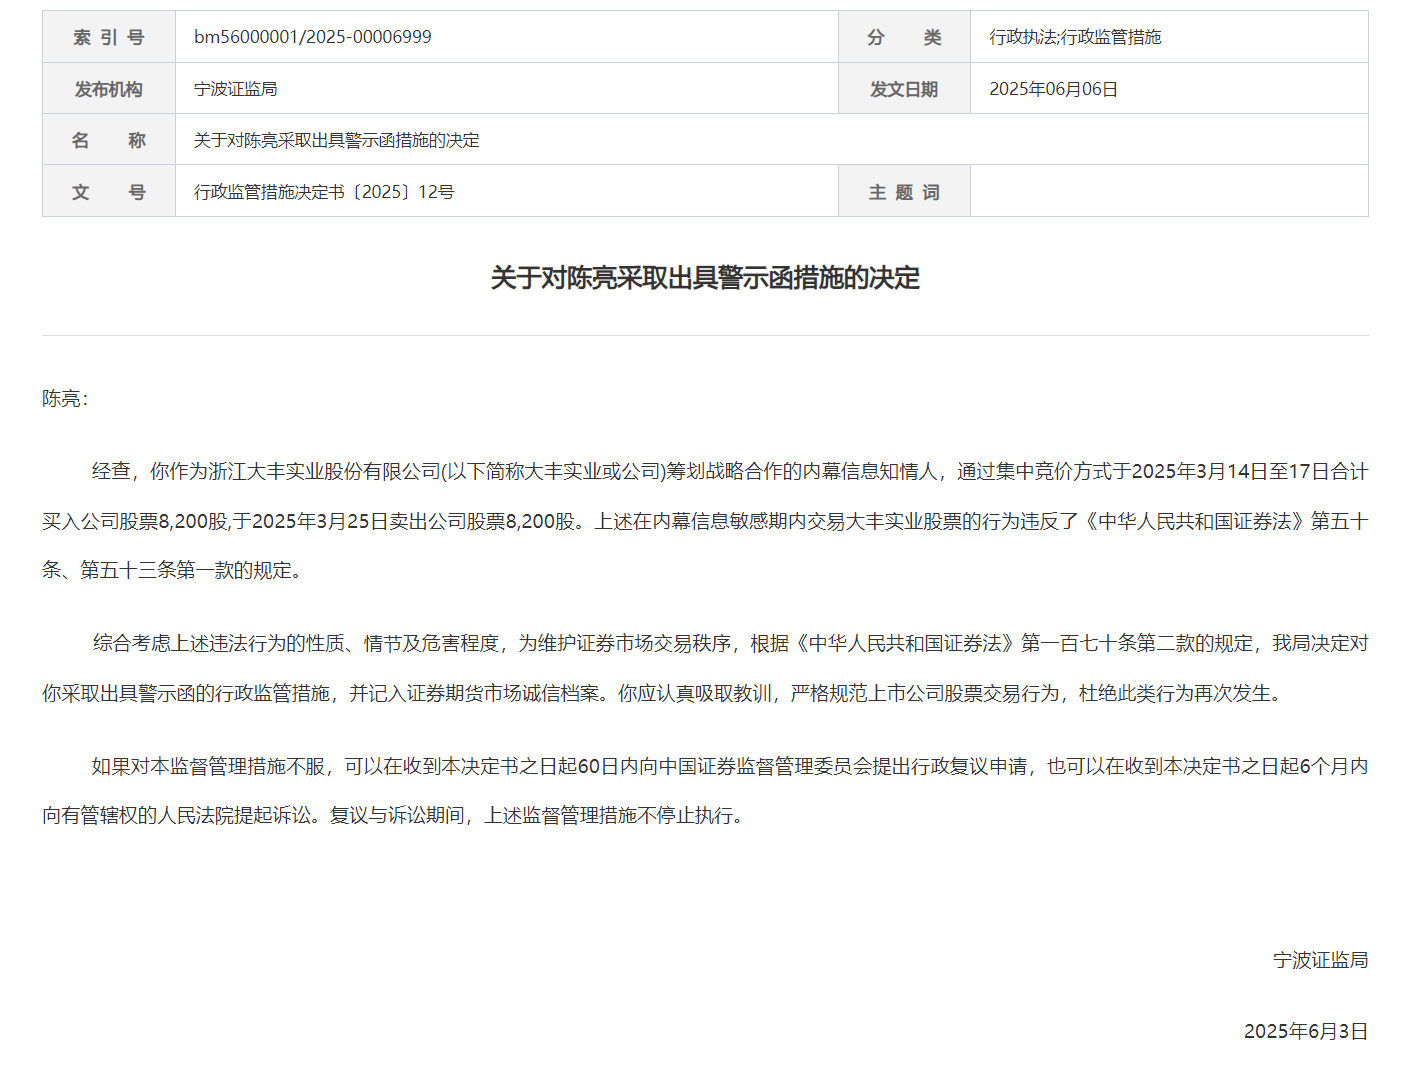Image resolution: width=1402 pixels, height=1075 pixels.
Task: Click the salutation 陈亮:
Action: pos(66,399)
